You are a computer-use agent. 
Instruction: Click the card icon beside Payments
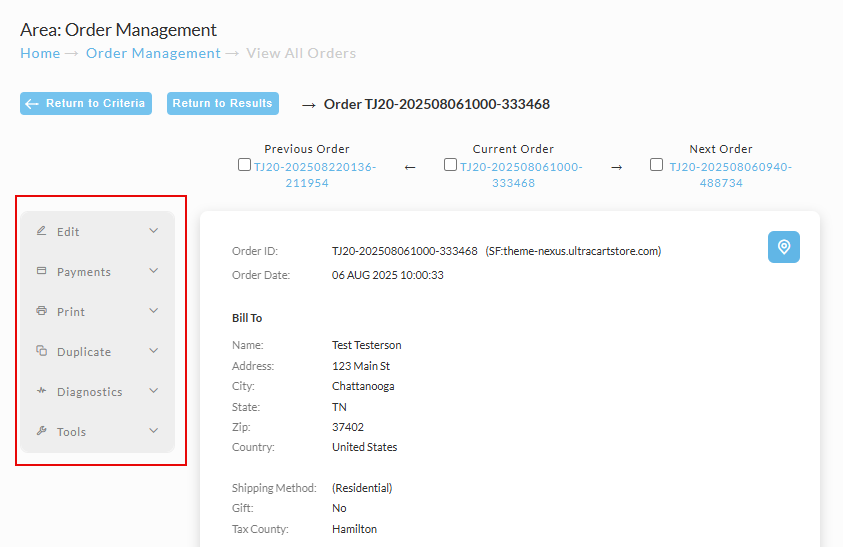point(41,271)
